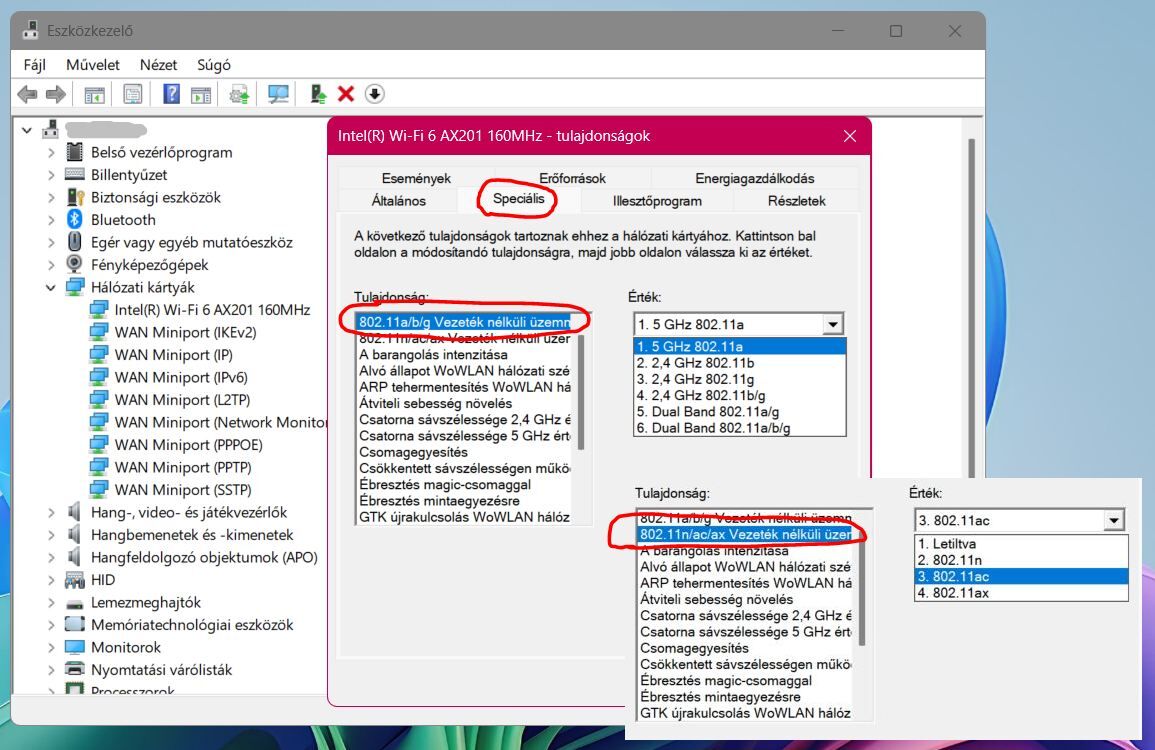Switch to the Energiagazdálkodás tab
The image size is (1155, 750).
[754, 178]
